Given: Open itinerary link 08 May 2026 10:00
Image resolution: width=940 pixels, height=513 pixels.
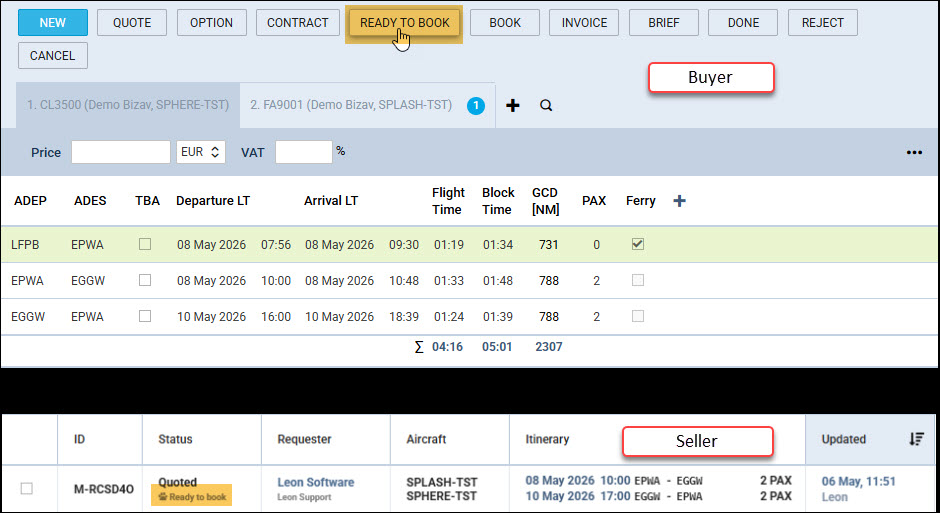Looking at the screenshot, I should 578,480.
